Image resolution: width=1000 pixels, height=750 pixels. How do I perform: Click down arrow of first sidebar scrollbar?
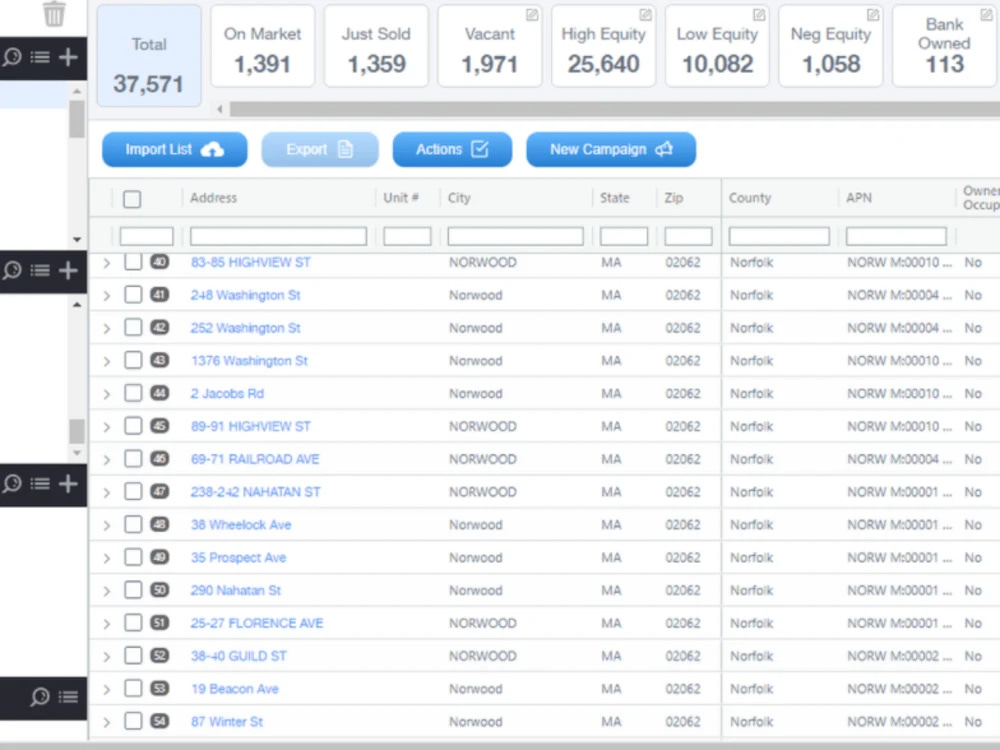[77, 240]
